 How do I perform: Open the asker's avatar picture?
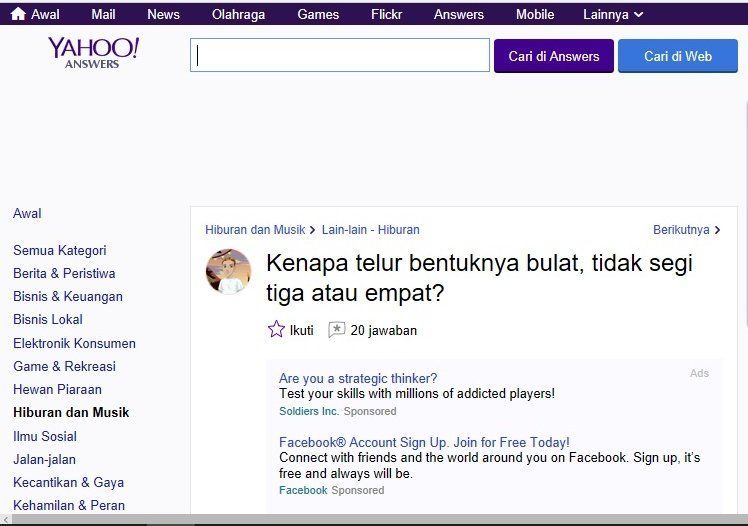228,271
